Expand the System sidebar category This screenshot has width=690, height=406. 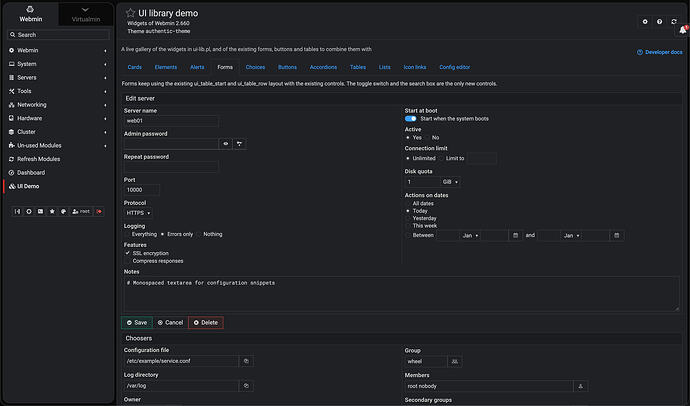point(58,64)
